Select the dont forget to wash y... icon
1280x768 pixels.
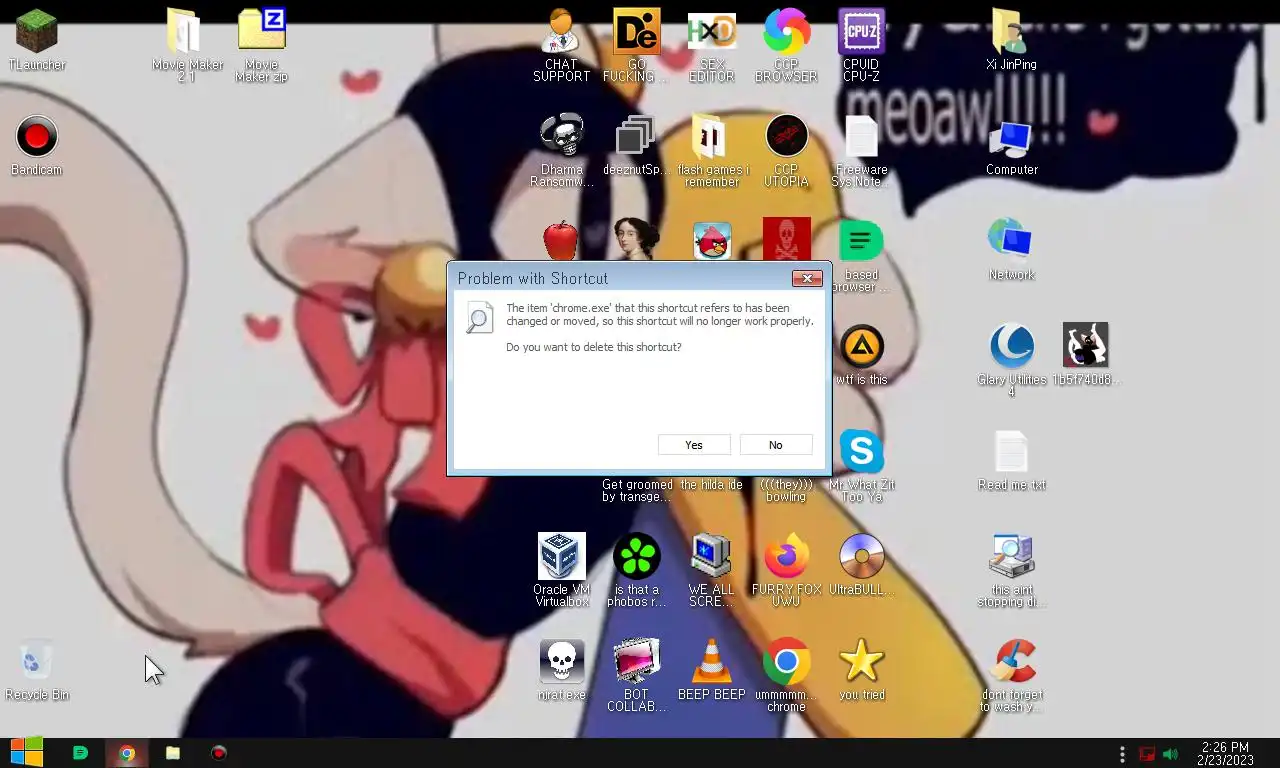pos(1011,675)
